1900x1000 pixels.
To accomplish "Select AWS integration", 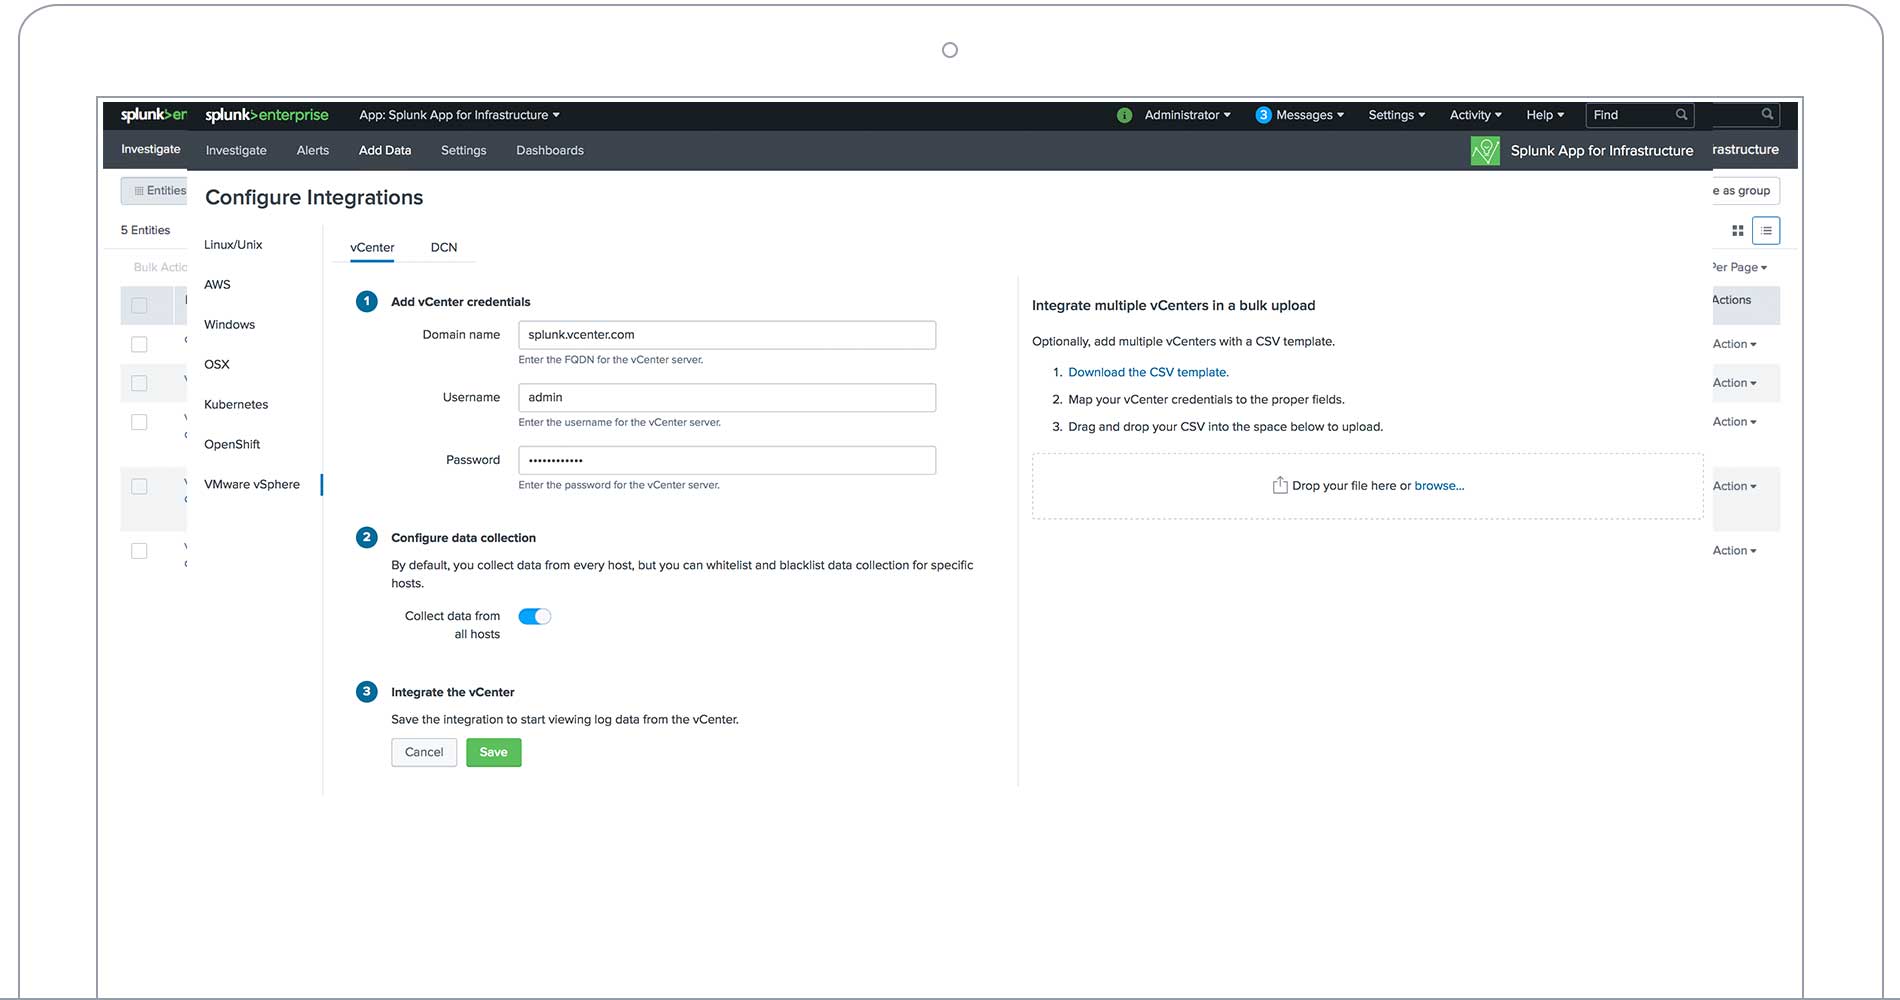I will [217, 285].
